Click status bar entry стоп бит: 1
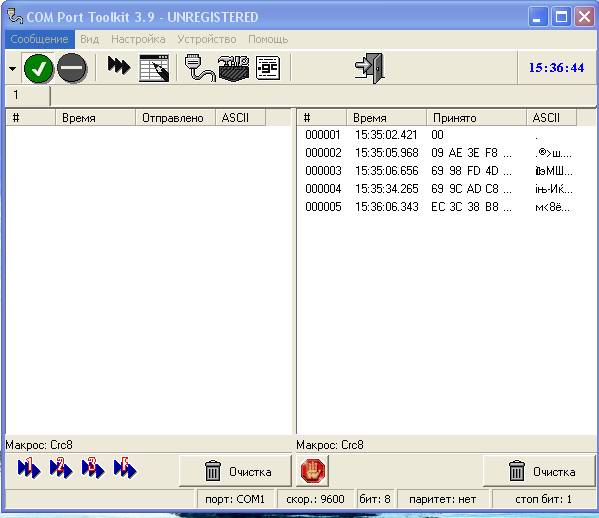The height and width of the screenshot is (518, 599). pyautogui.click(x=543, y=499)
